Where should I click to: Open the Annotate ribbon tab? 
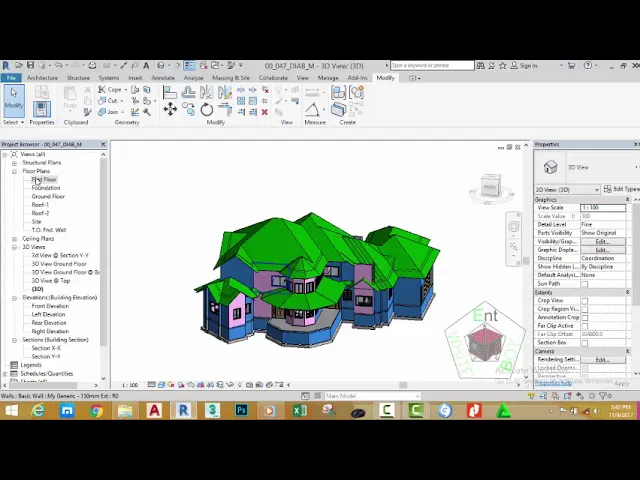(163, 78)
